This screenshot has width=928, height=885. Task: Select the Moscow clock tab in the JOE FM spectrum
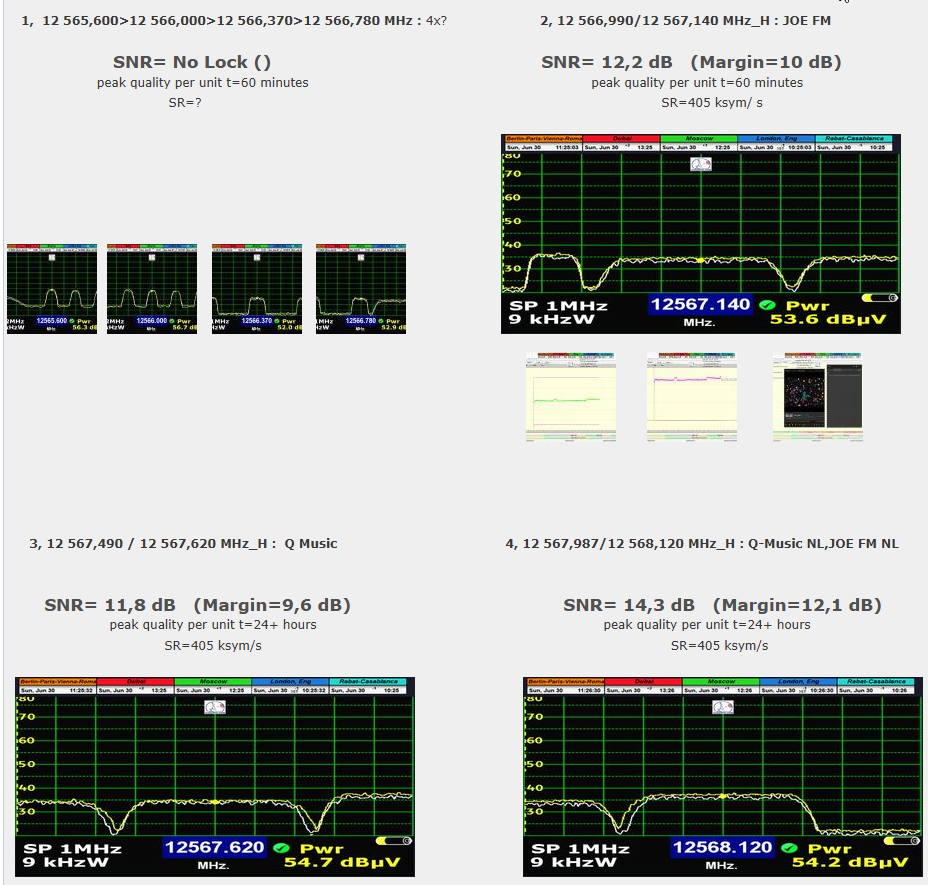[698, 139]
